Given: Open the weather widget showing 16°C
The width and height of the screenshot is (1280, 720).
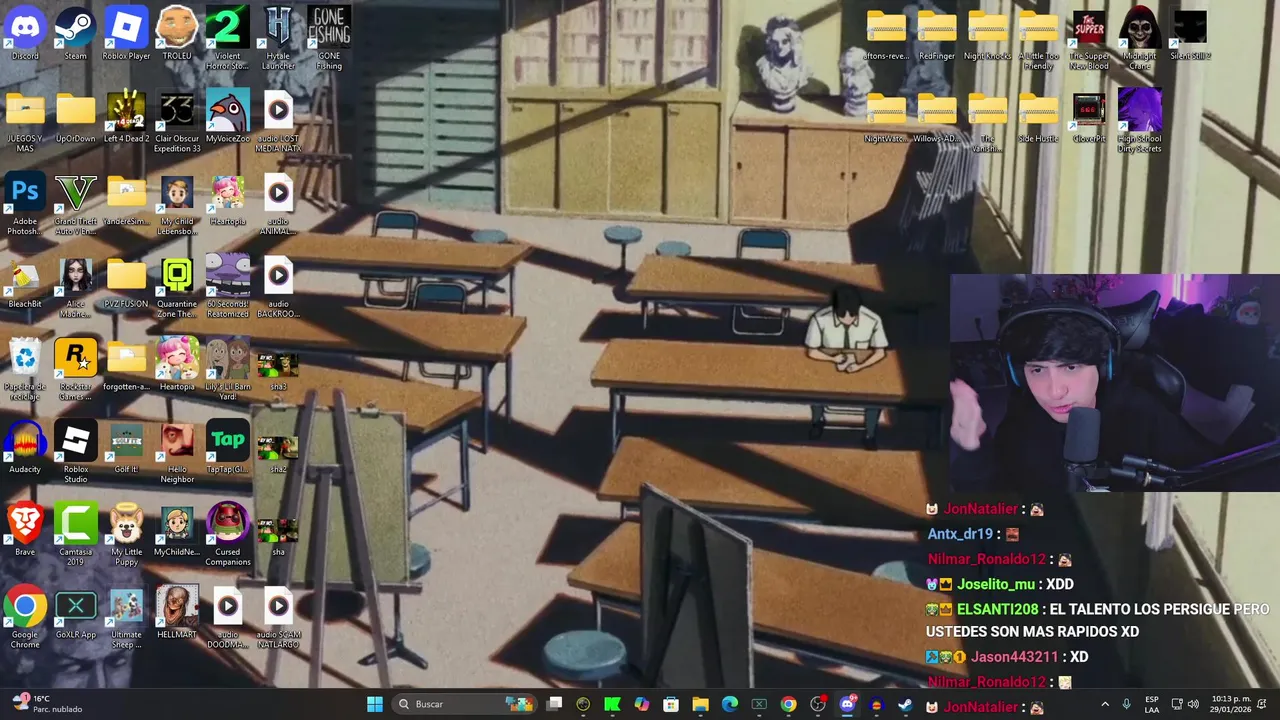Looking at the screenshot, I should tap(45, 704).
